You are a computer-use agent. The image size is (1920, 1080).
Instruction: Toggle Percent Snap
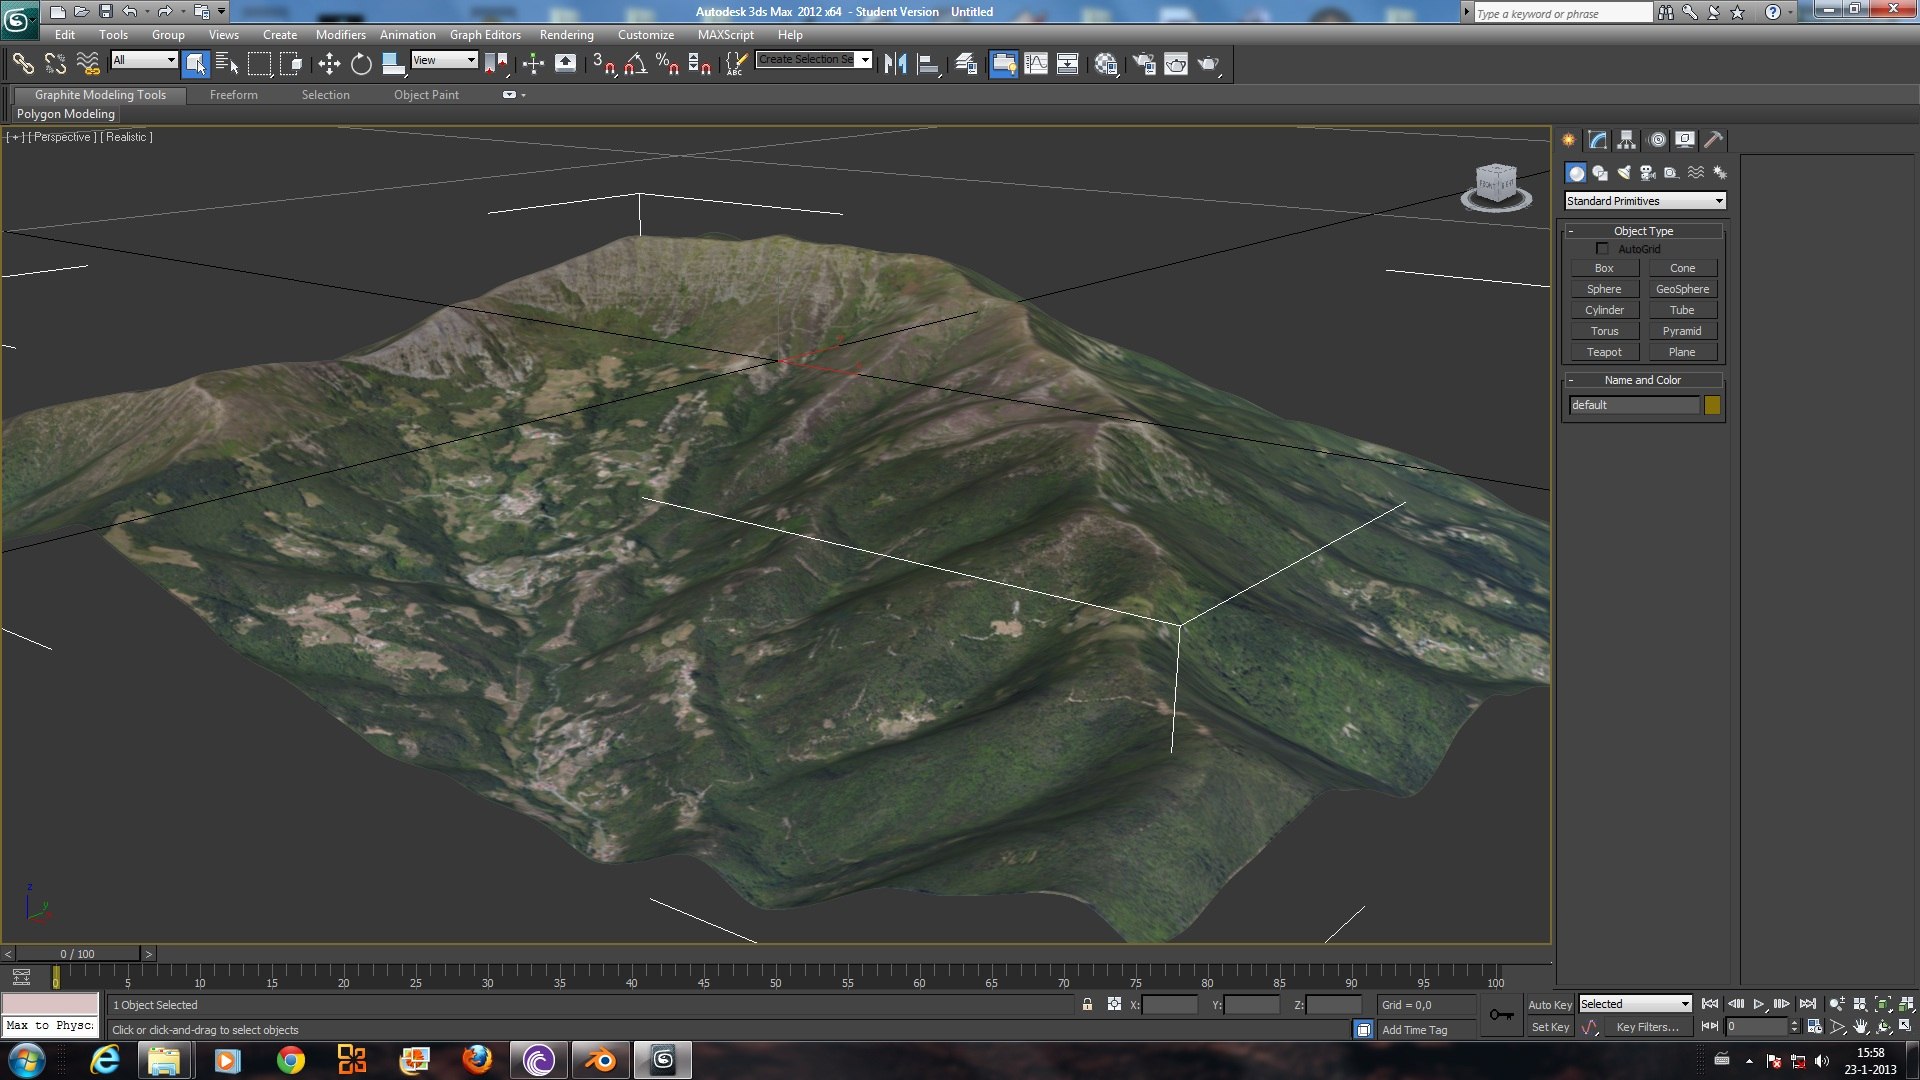point(667,64)
